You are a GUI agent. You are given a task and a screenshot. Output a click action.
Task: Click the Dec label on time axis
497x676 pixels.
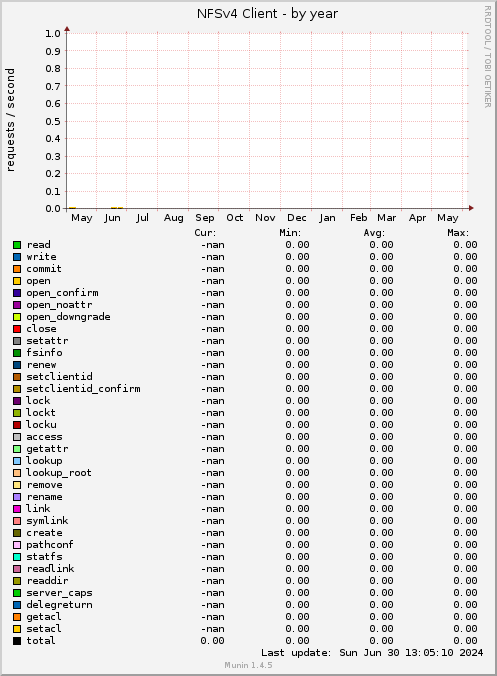(297, 218)
